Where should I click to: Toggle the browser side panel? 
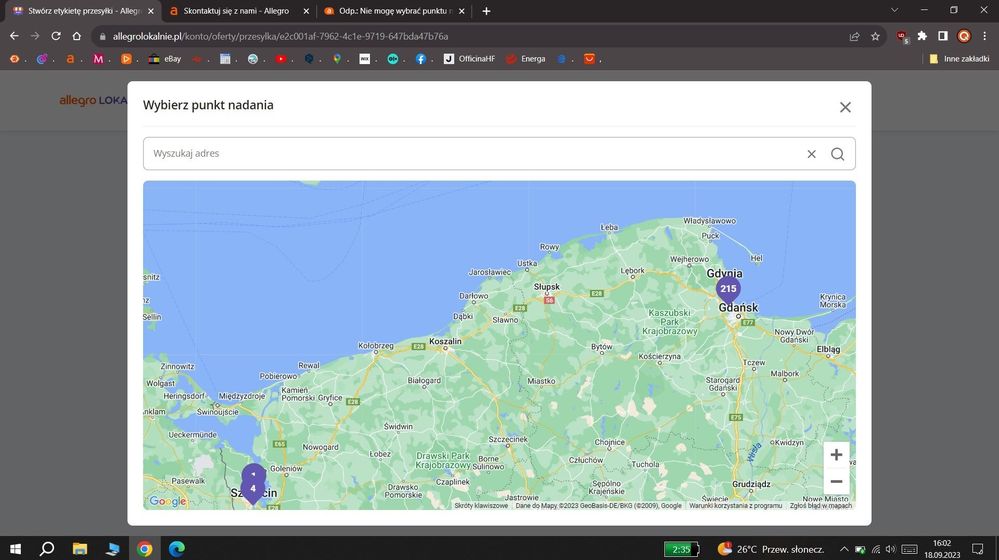943,36
